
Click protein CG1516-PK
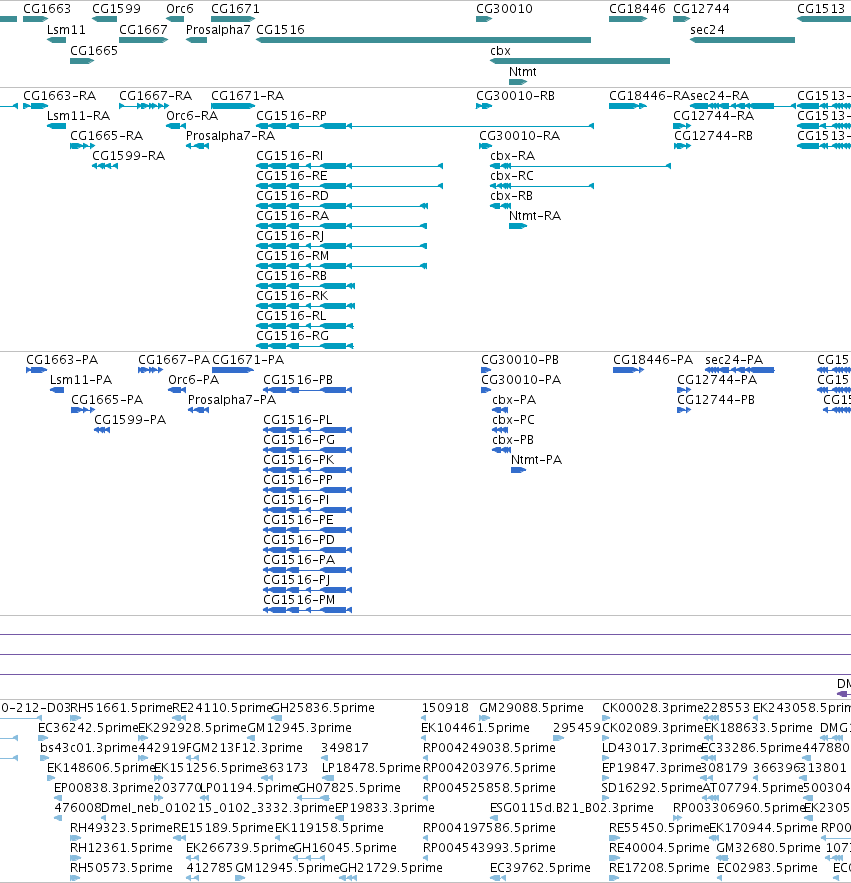point(308,470)
